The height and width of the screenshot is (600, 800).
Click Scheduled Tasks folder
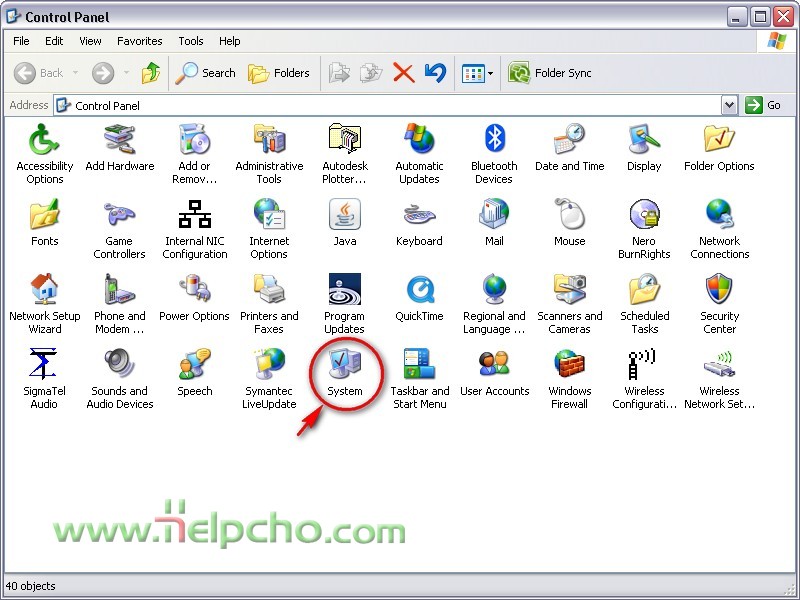tap(644, 304)
